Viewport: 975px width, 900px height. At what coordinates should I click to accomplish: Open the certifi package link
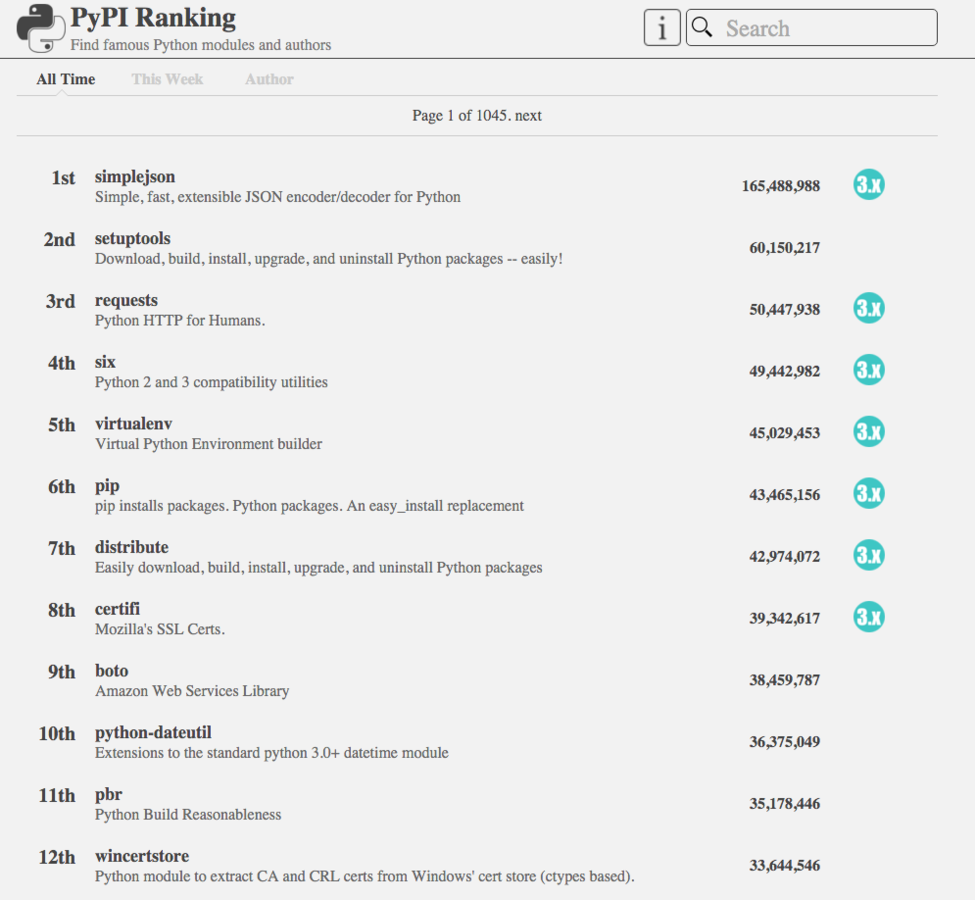tap(118, 609)
